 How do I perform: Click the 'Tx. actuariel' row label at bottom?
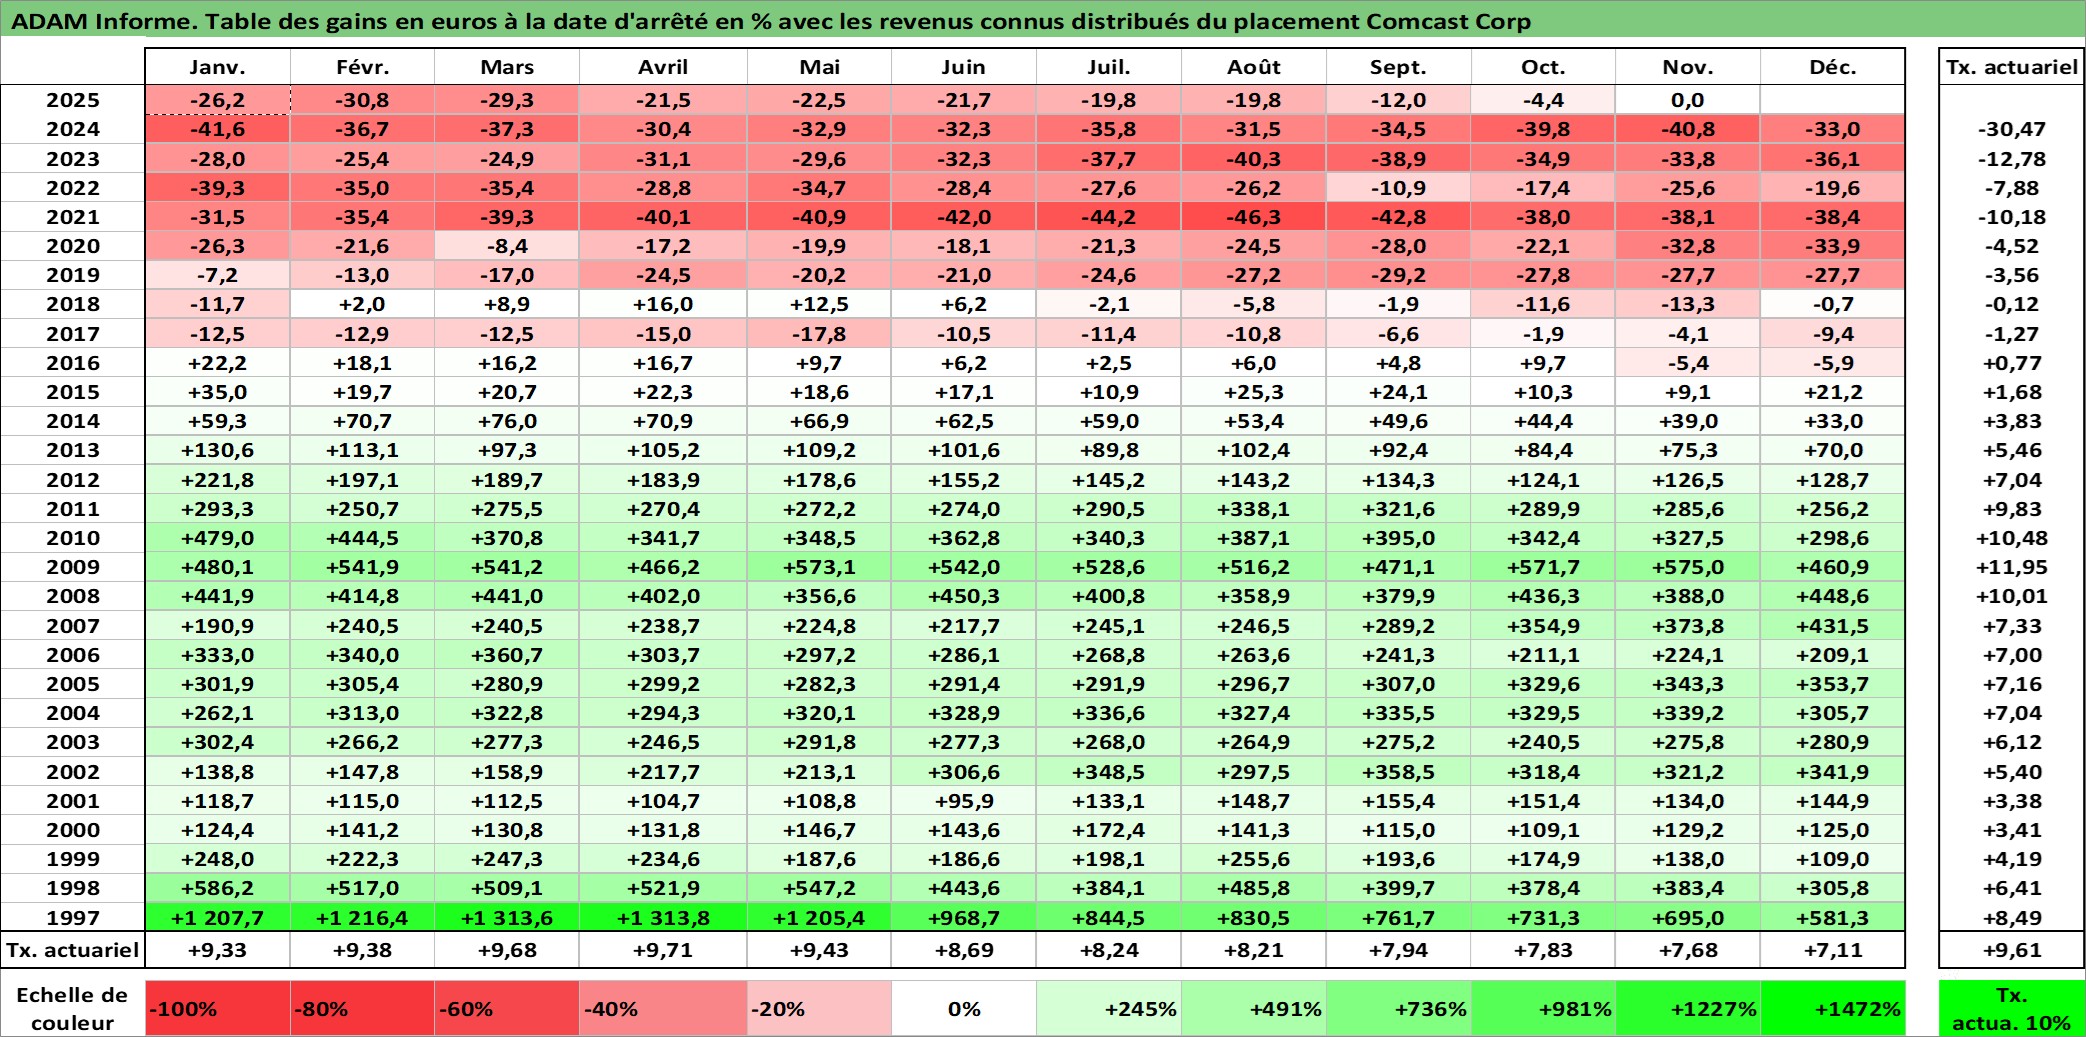pos(73,950)
